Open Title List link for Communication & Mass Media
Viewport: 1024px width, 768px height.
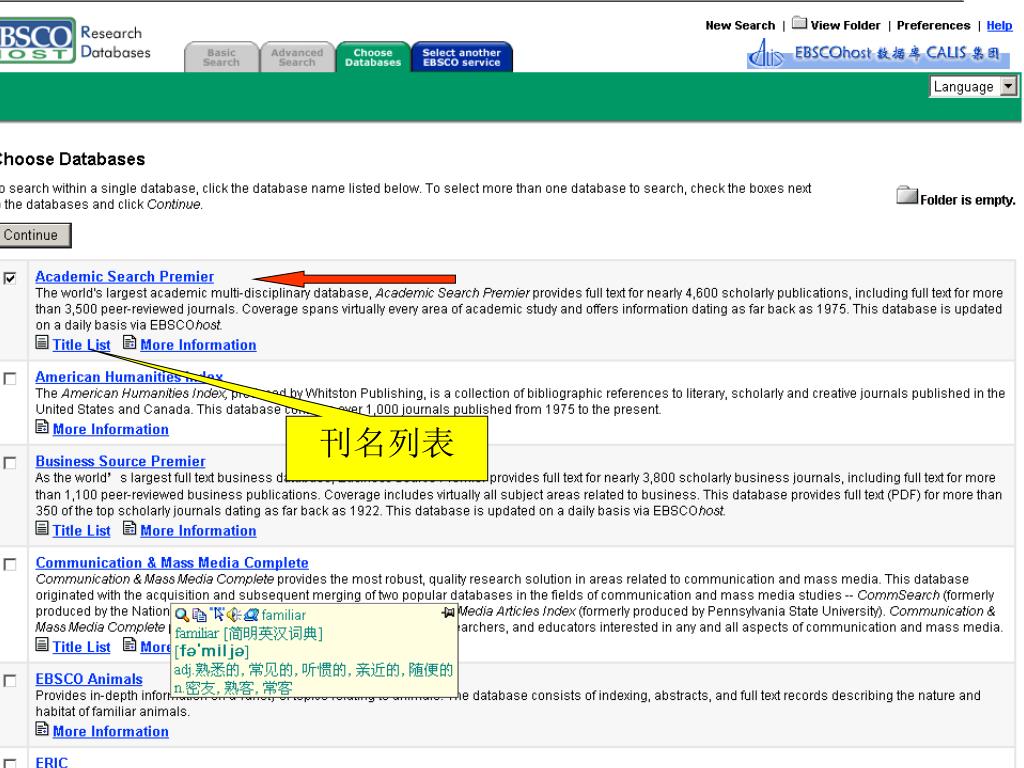coord(82,647)
